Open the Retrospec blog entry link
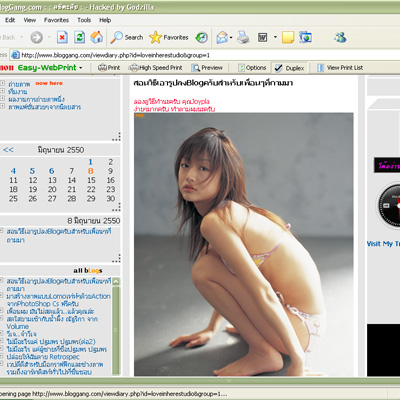This screenshot has width=400, height=400. [43, 356]
